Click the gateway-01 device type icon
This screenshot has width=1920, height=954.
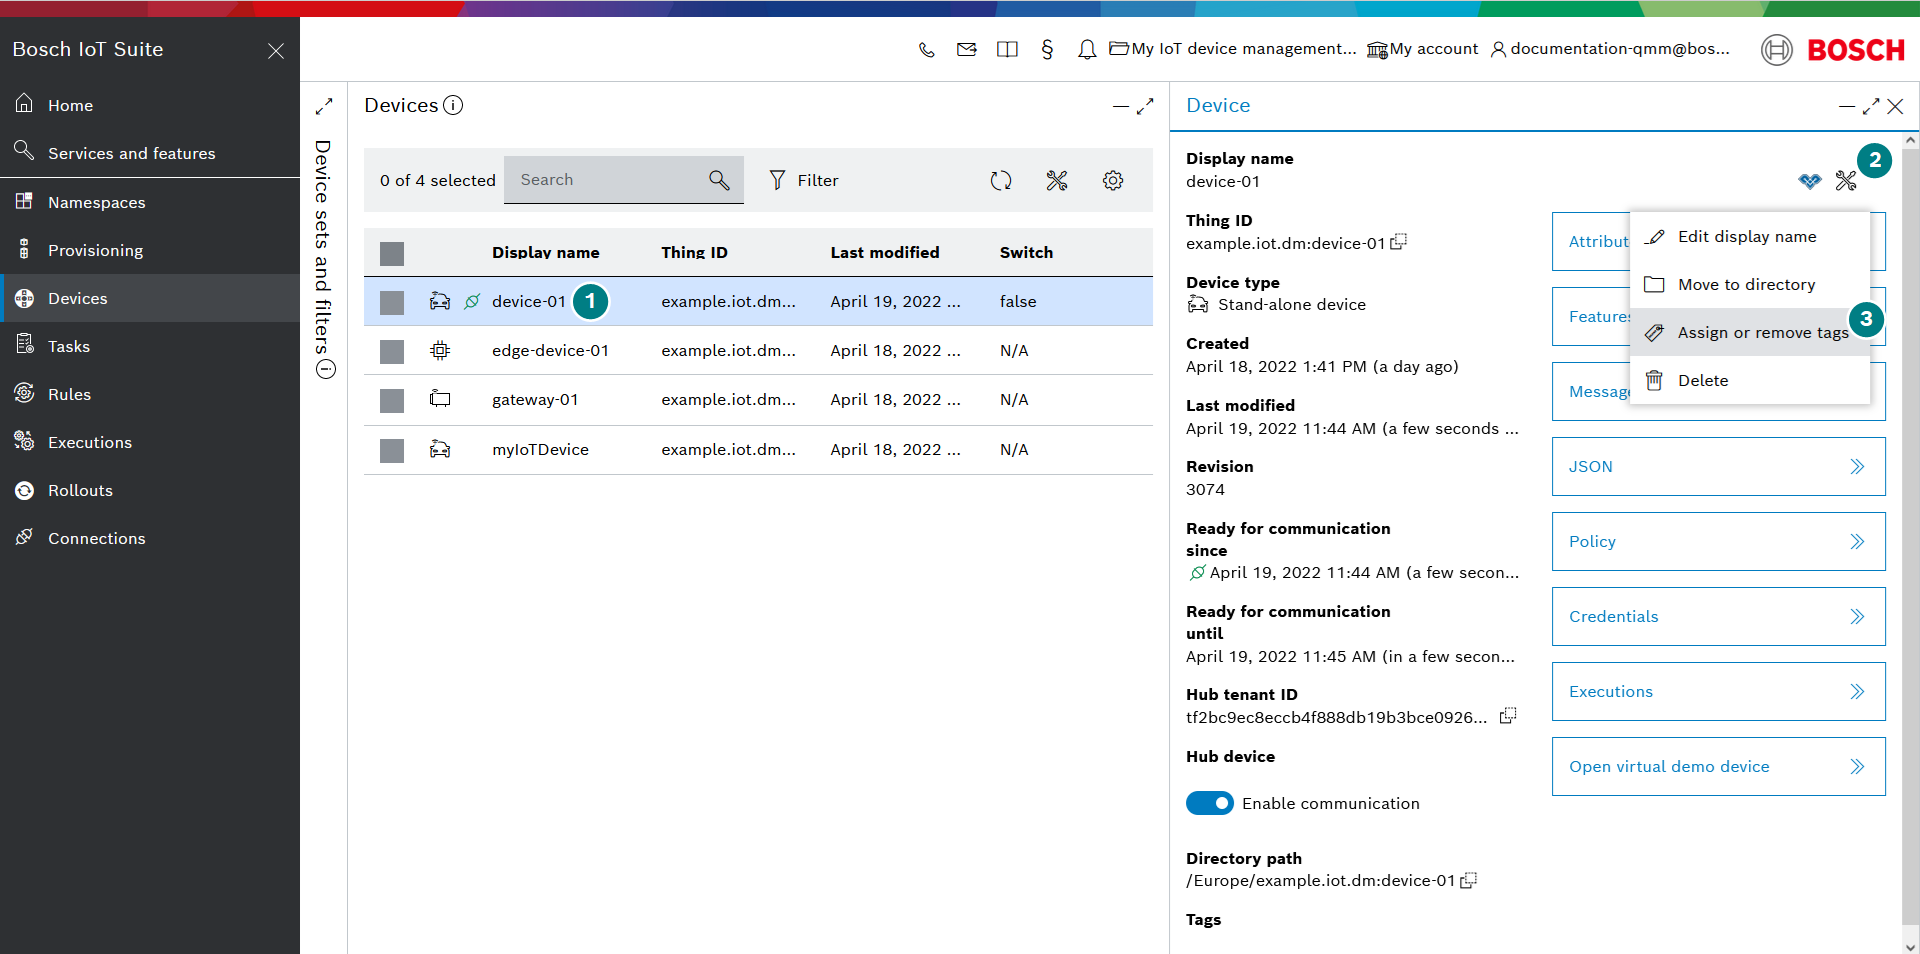(x=440, y=399)
